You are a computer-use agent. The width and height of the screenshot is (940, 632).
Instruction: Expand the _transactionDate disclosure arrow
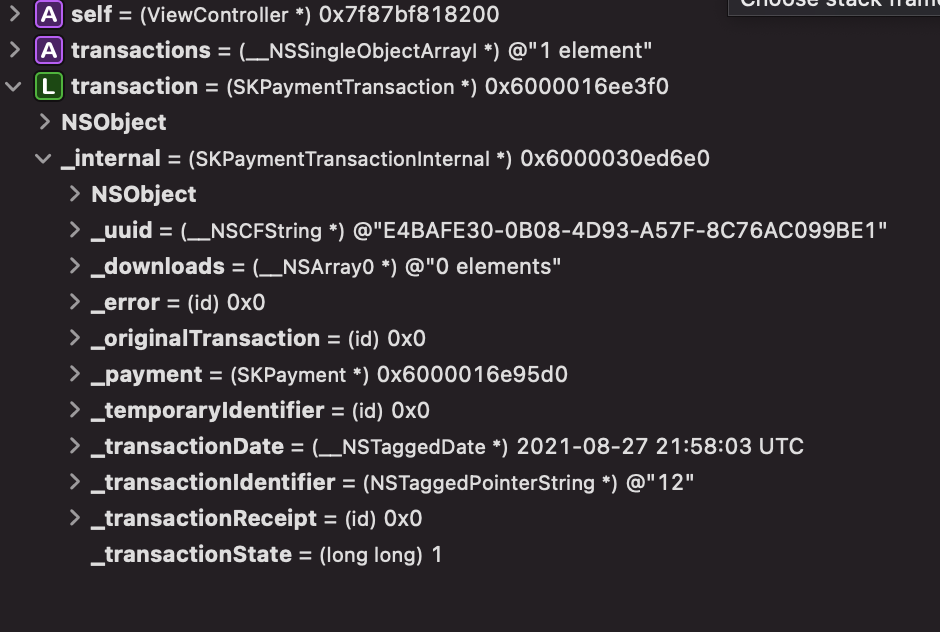(75, 446)
